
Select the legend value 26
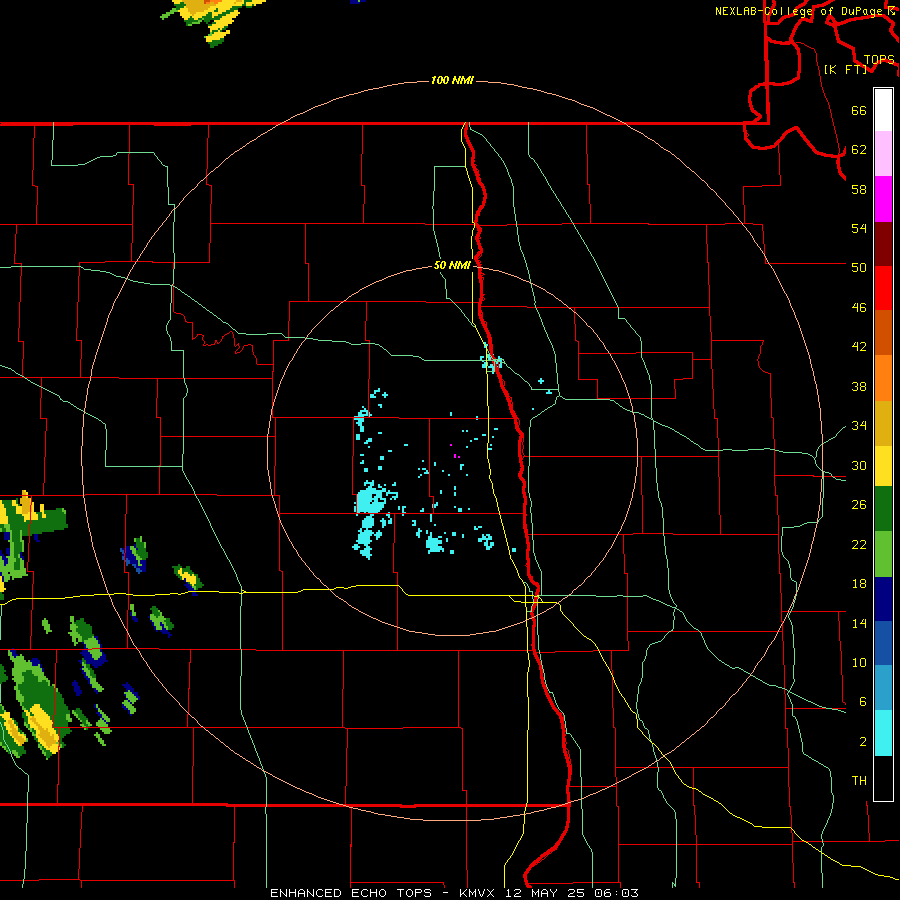(x=859, y=505)
